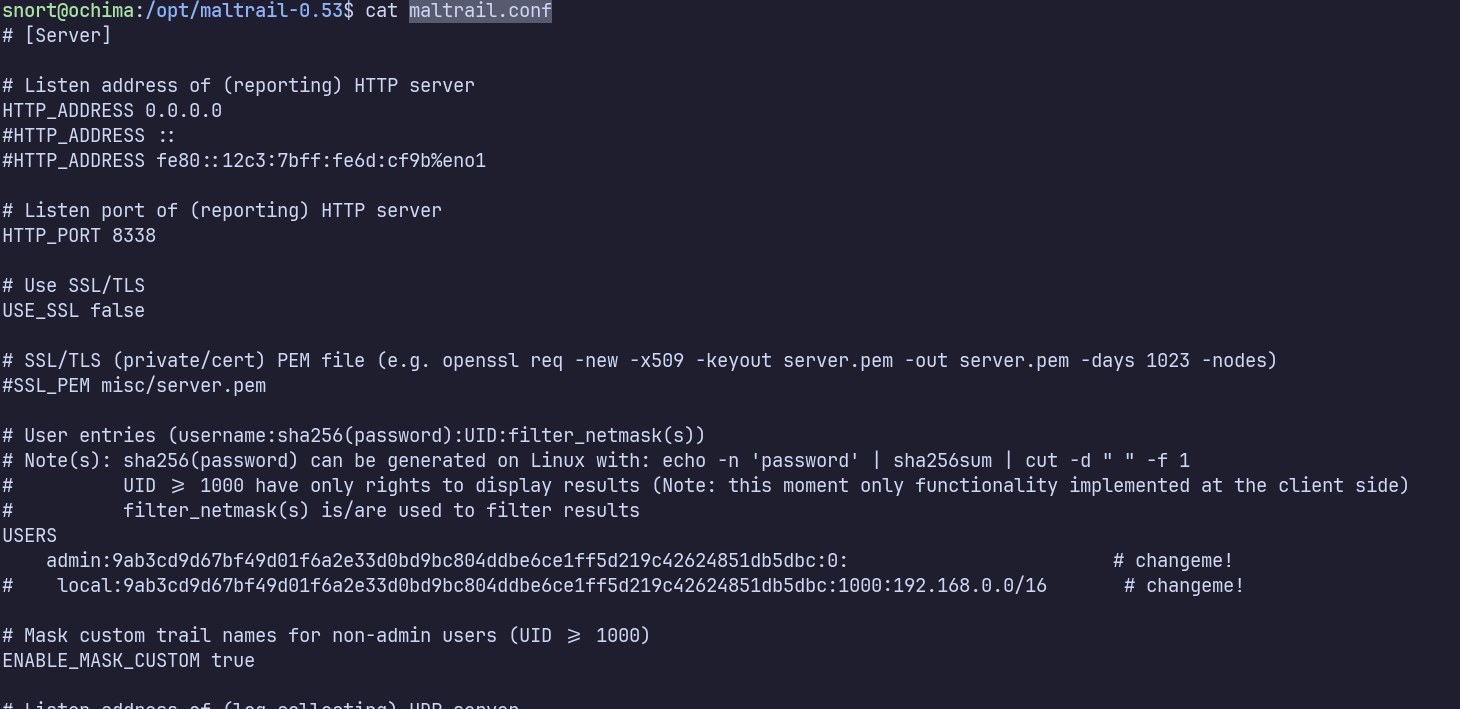This screenshot has width=1460, height=709.
Task: Click the commented #HTTP_ADDRESS :: line
Action: point(89,136)
